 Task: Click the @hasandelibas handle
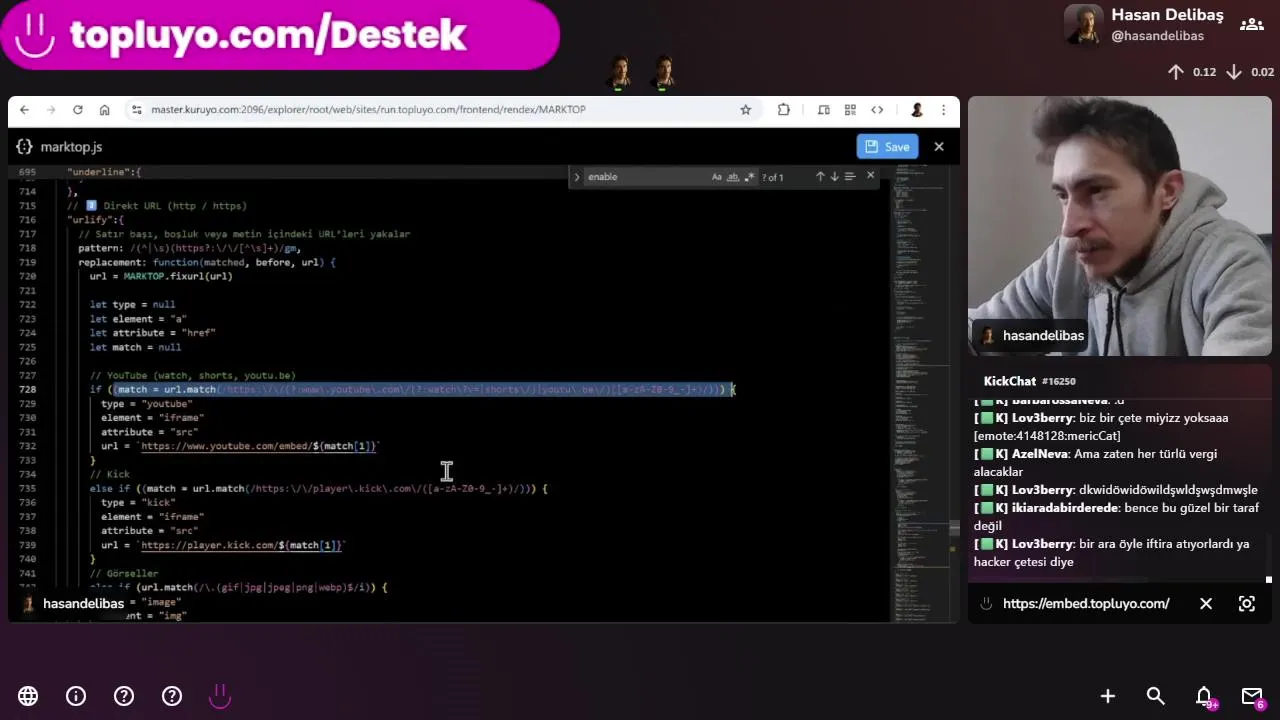coord(1157,36)
